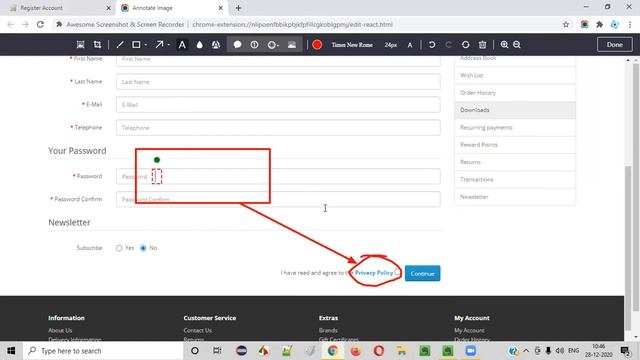
Task: Select the arrow annotation tool
Action: click(159, 44)
